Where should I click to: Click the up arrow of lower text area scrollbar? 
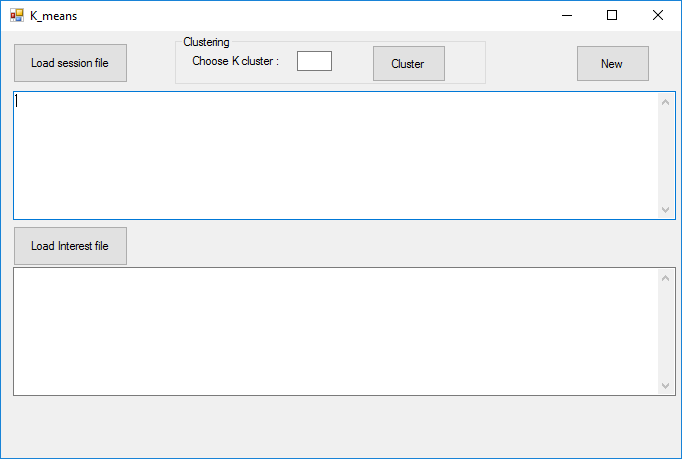click(667, 277)
